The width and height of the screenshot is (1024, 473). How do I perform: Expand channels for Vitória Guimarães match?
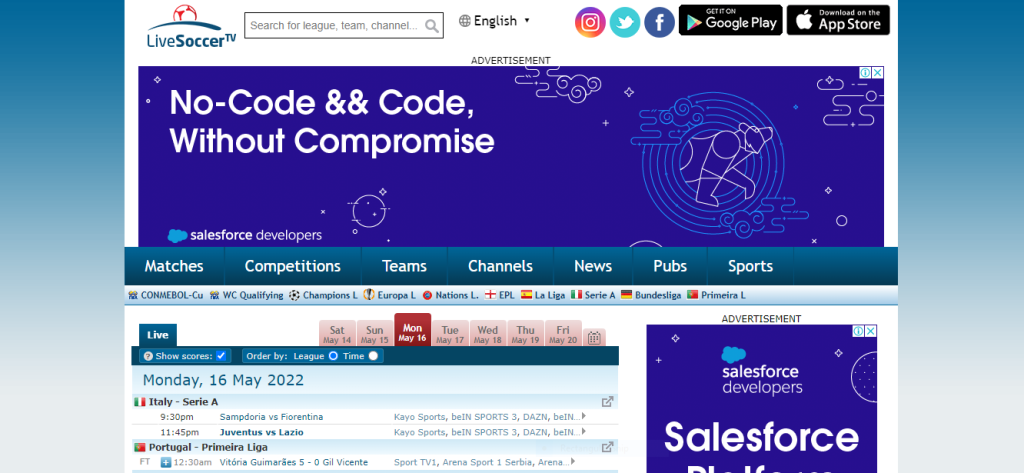coord(573,461)
